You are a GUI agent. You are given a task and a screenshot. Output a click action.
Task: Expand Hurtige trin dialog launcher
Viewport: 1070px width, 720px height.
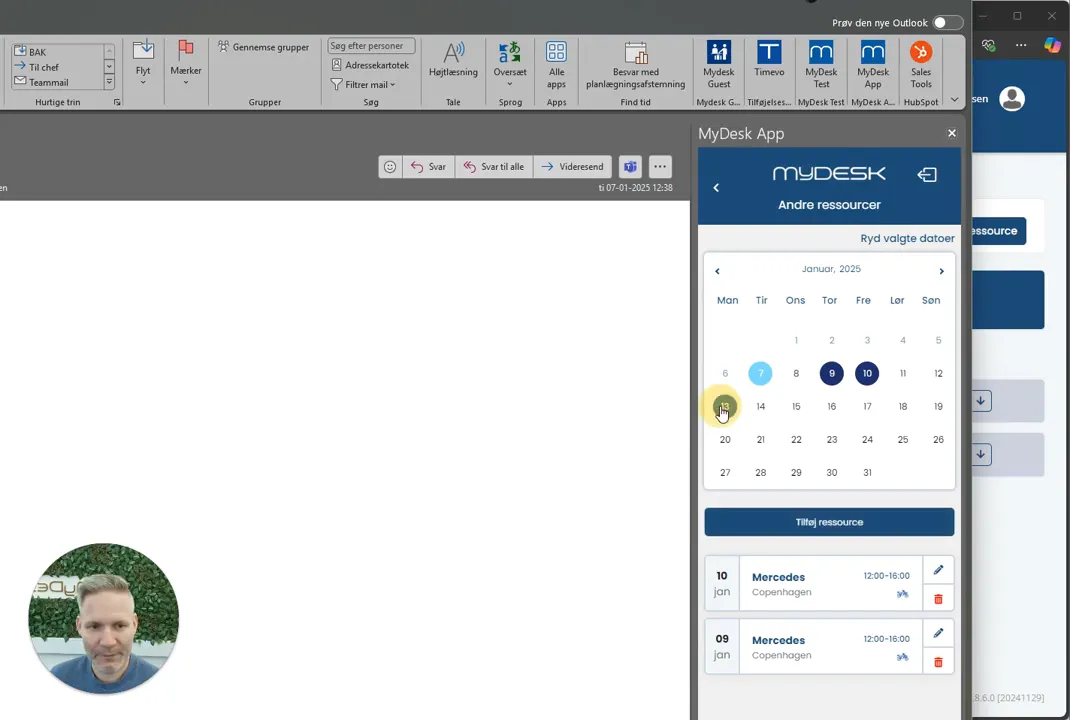click(117, 102)
